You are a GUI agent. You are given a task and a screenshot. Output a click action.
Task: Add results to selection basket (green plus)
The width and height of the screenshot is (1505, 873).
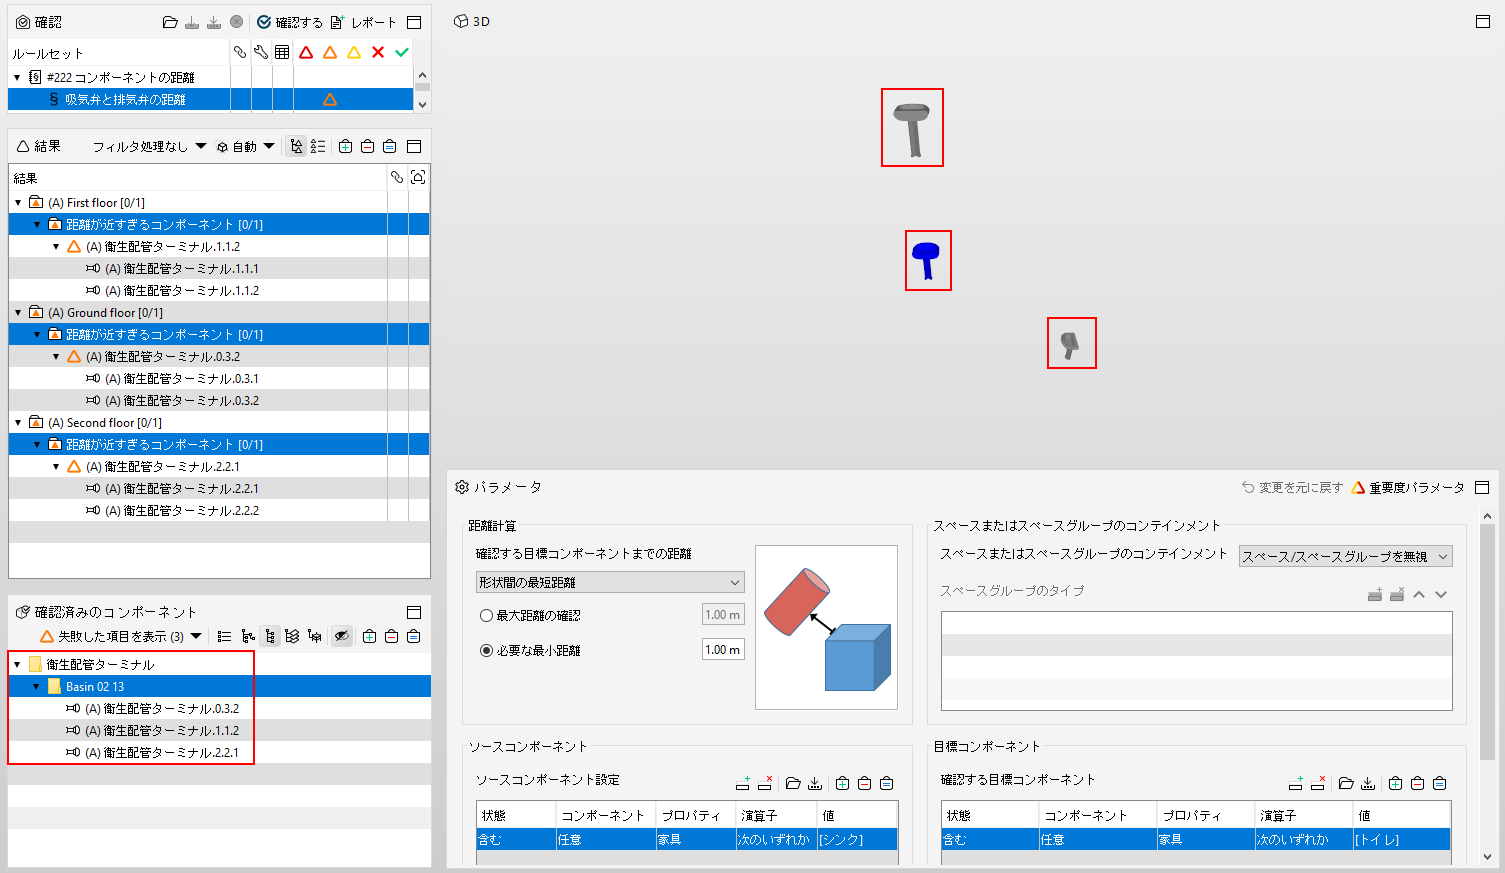346,146
